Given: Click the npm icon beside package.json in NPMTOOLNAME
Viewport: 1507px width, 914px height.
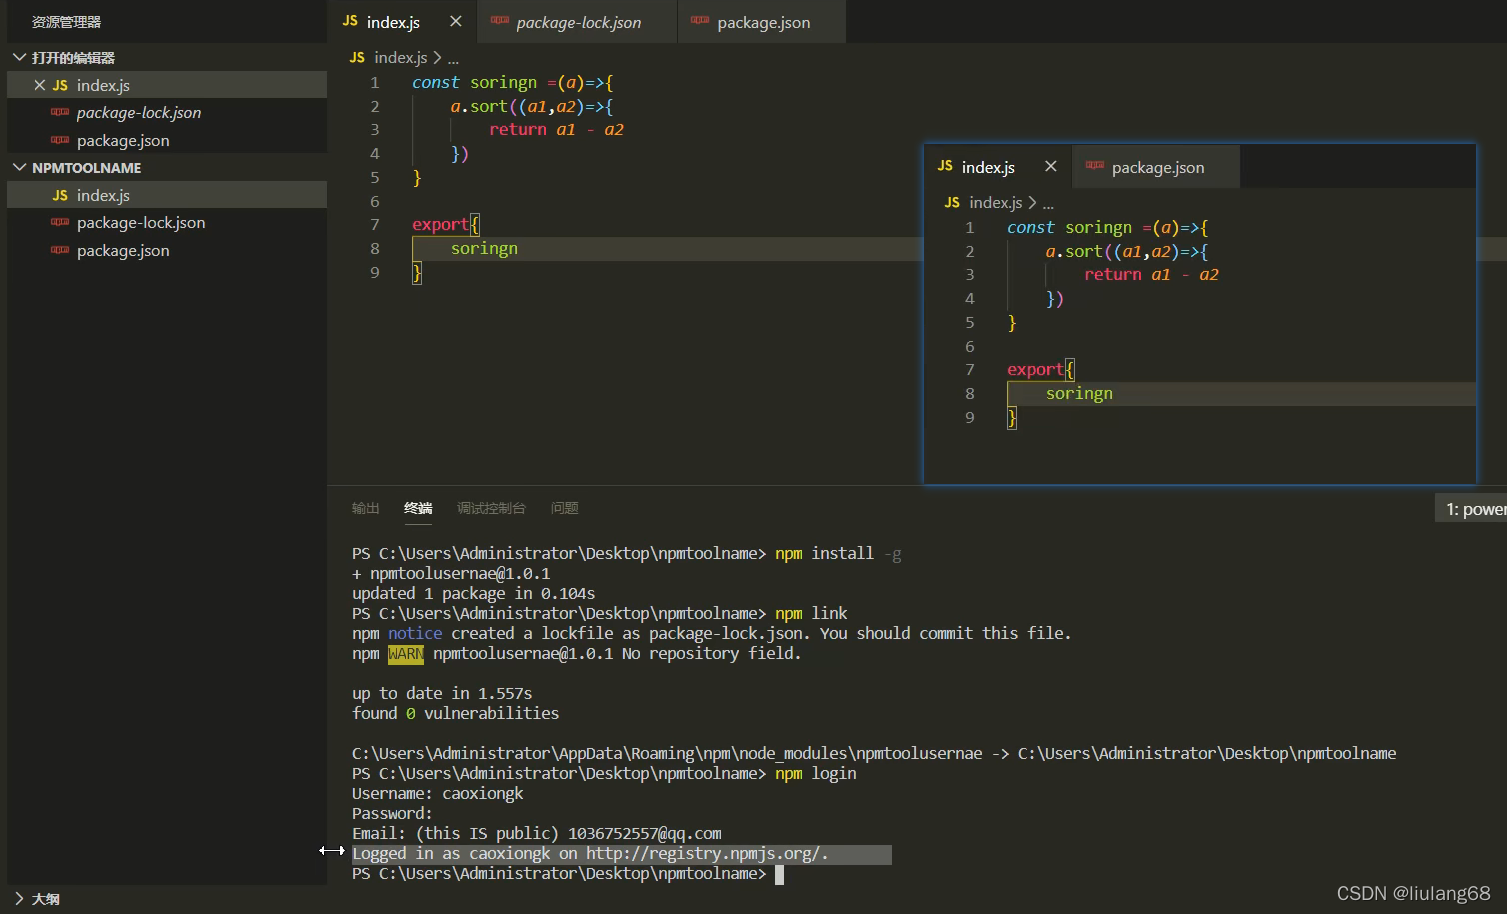Looking at the screenshot, I should click(x=60, y=250).
